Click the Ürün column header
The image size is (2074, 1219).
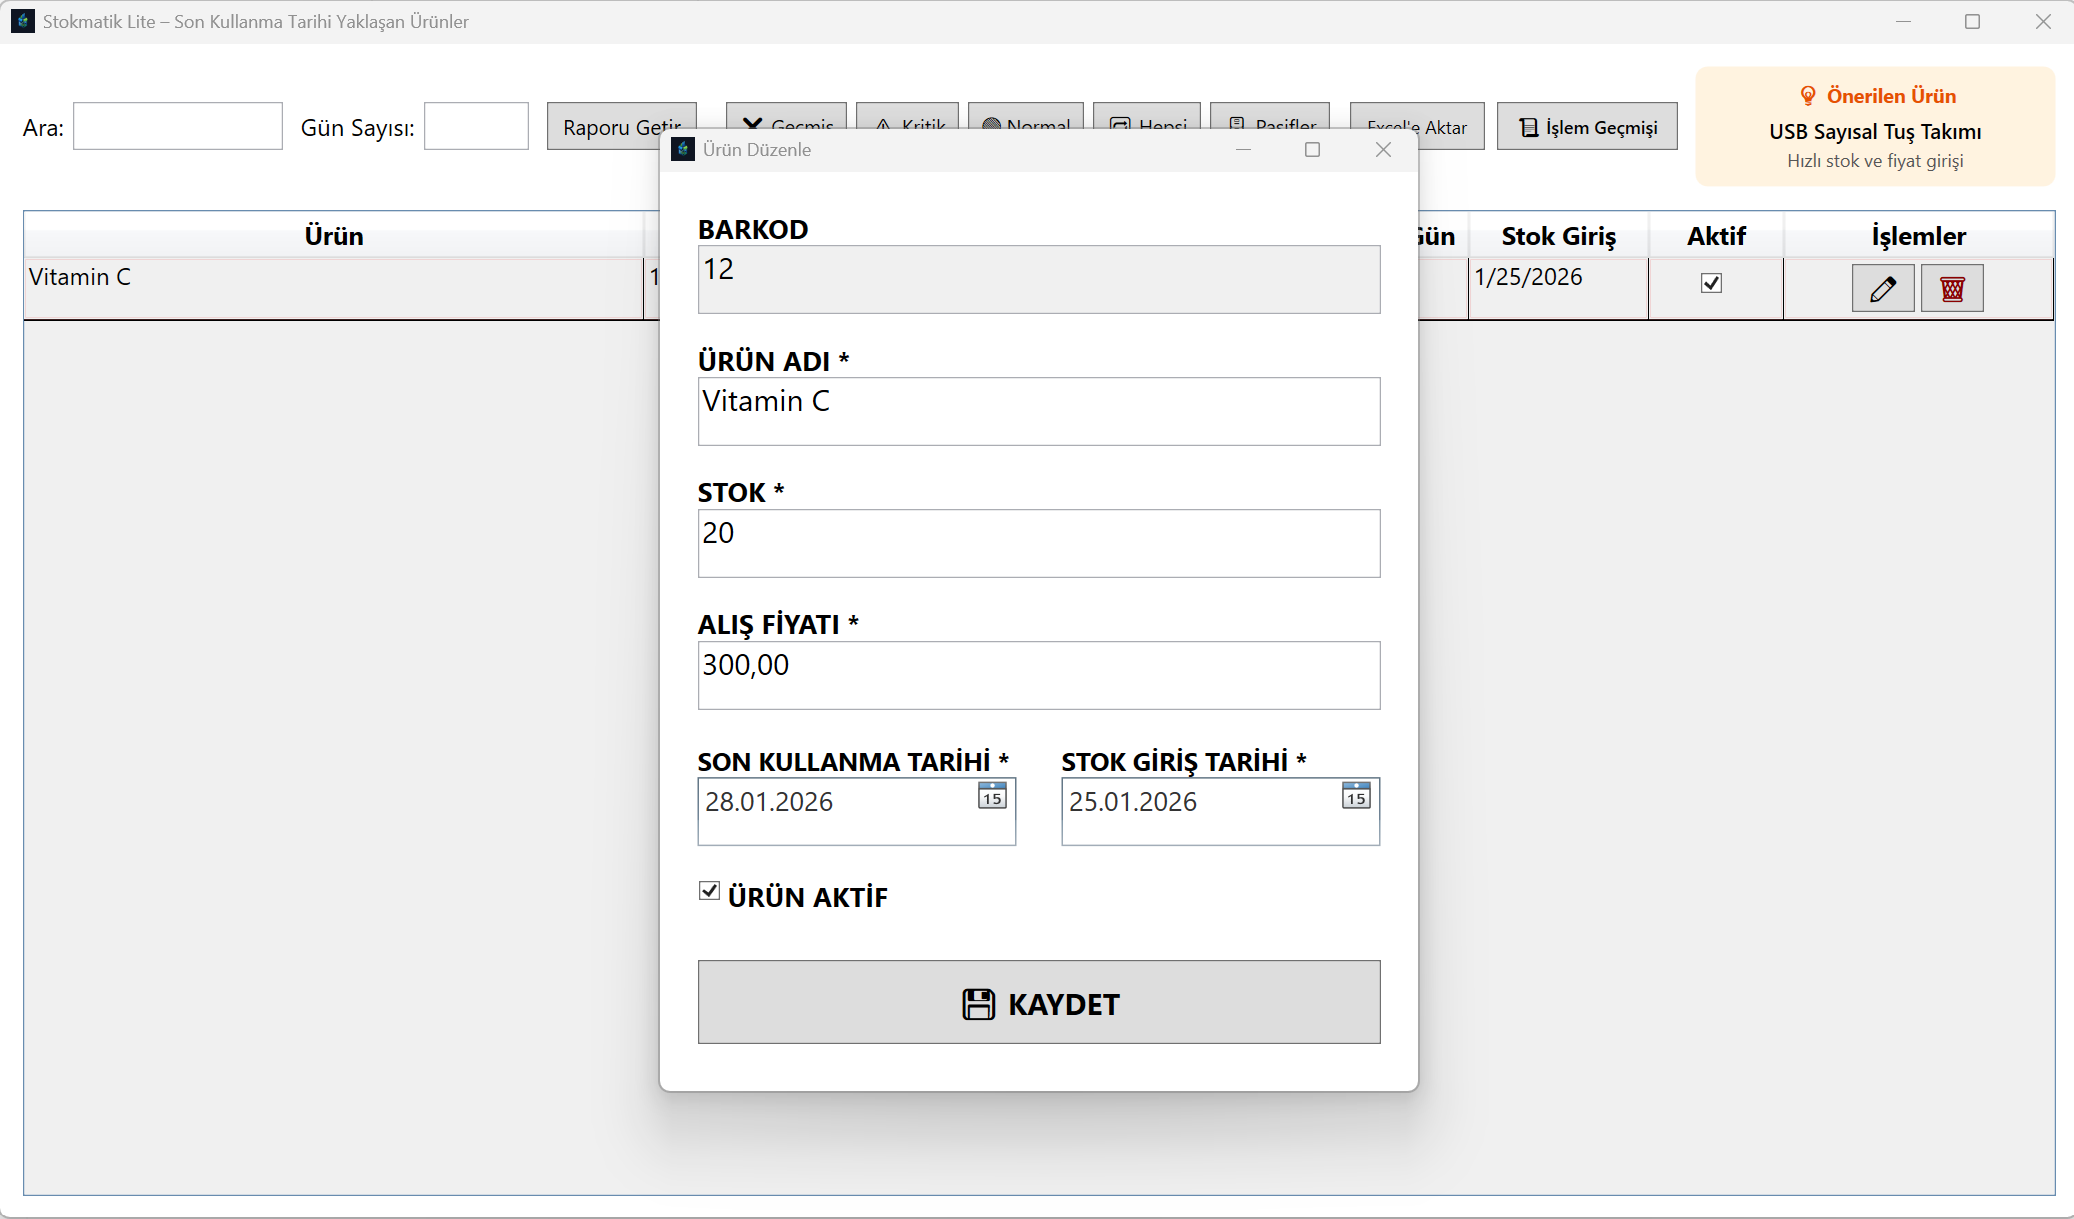(333, 236)
